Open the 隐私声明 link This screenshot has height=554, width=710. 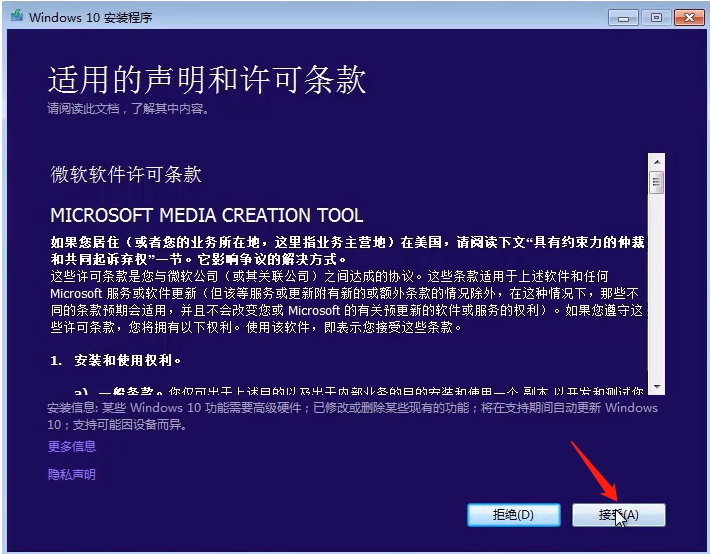point(72,475)
